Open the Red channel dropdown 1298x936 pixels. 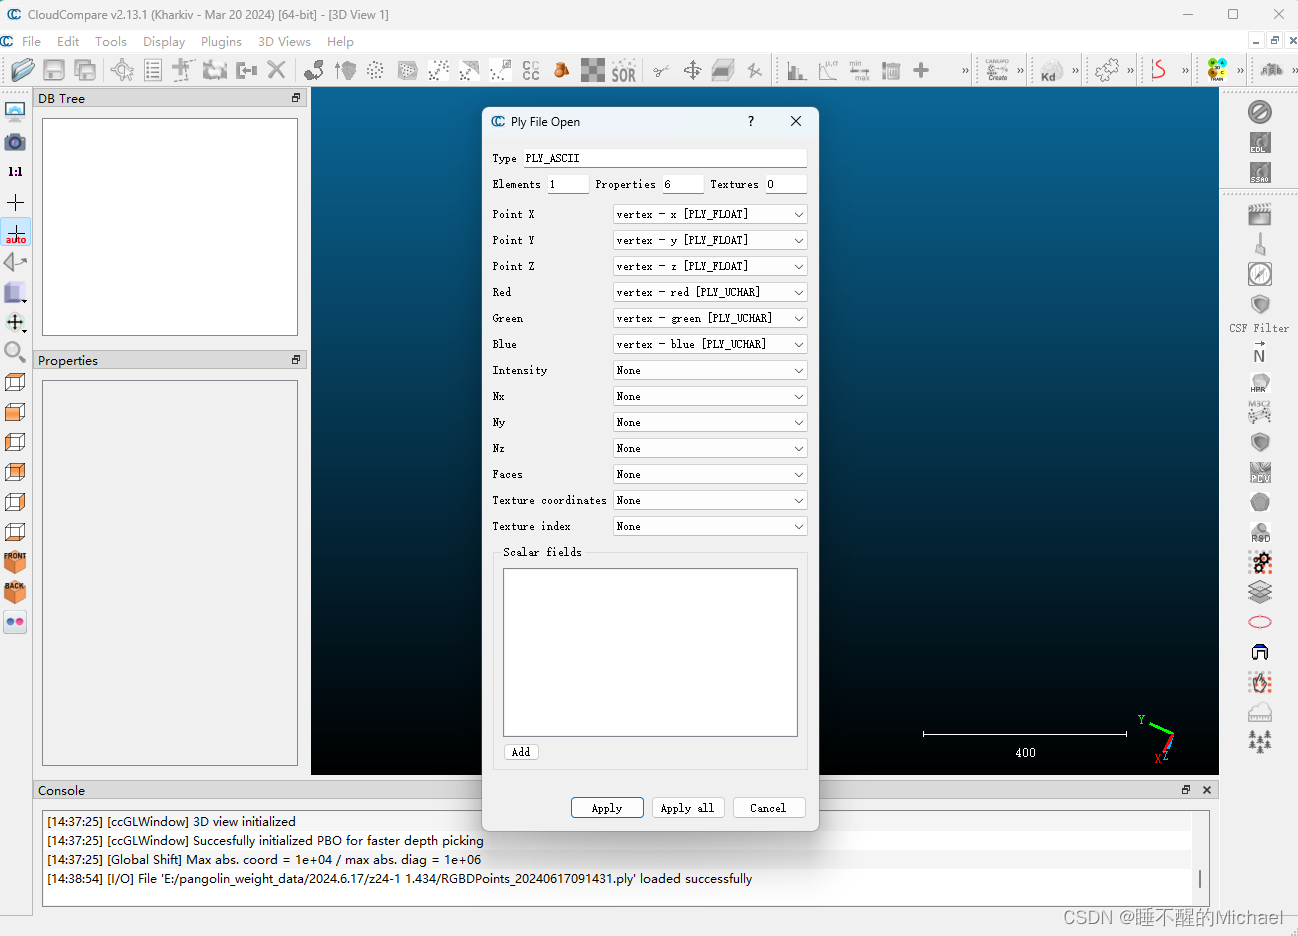710,292
